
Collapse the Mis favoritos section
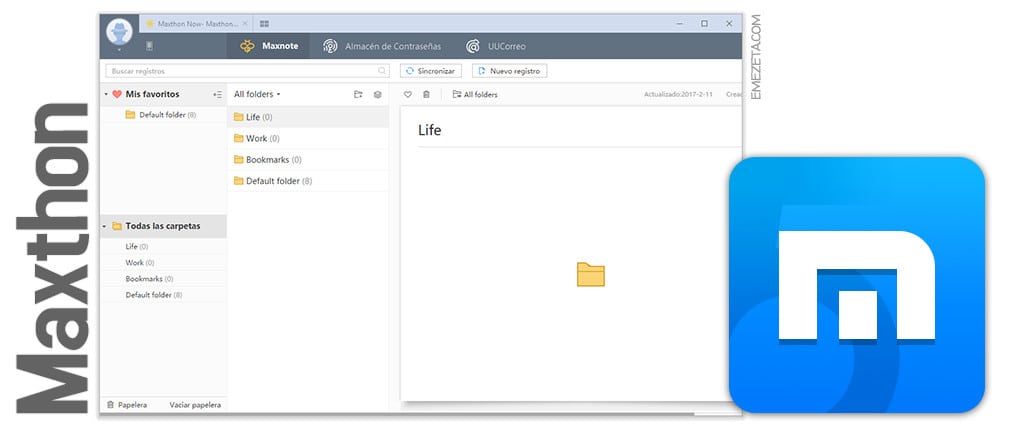(106, 94)
